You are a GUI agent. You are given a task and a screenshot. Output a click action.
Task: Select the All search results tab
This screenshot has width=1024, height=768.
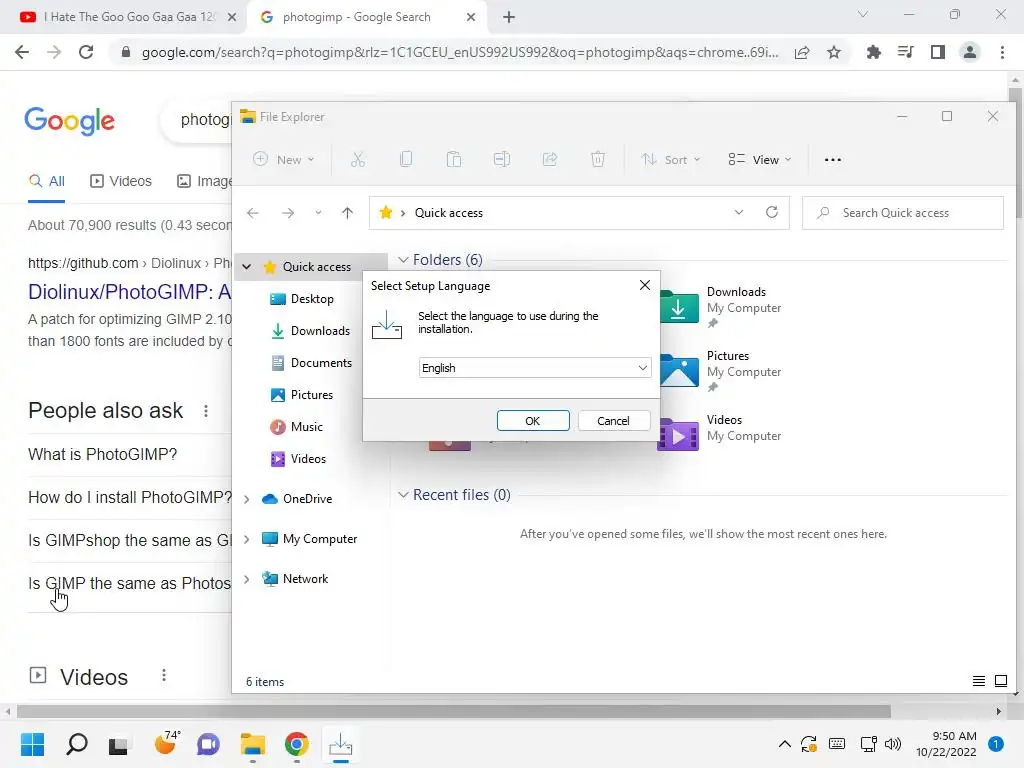click(46, 182)
